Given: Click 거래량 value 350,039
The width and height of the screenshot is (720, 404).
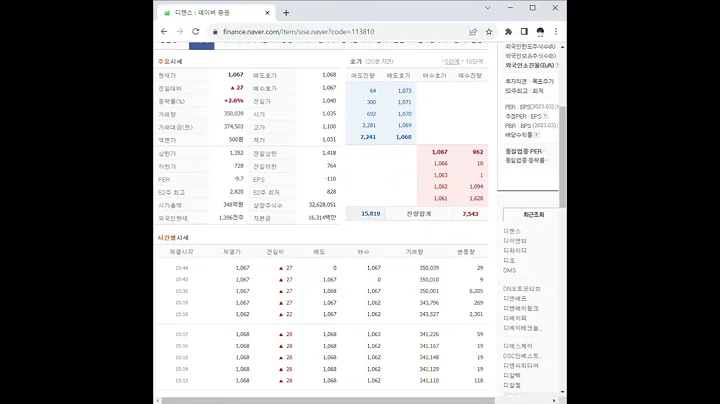Looking at the screenshot, I should coord(234,114).
